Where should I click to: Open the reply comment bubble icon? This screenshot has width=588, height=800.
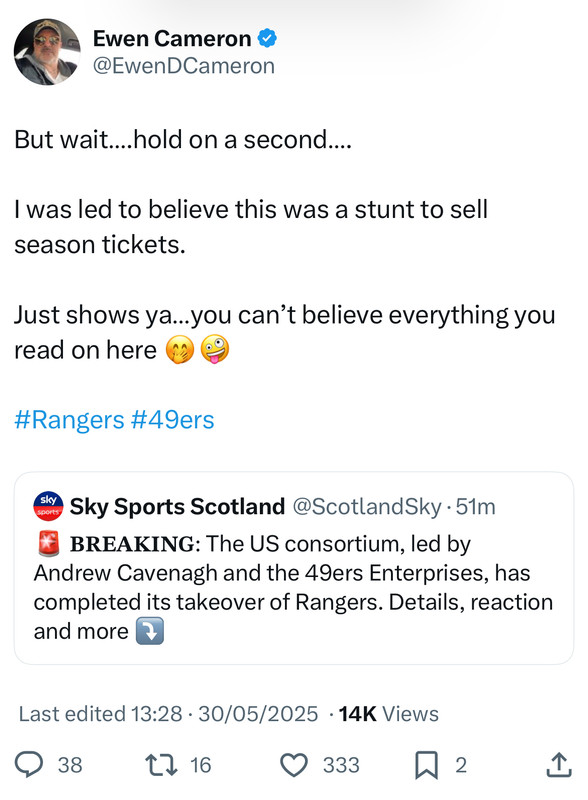pyautogui.click(x=29, y=765)
